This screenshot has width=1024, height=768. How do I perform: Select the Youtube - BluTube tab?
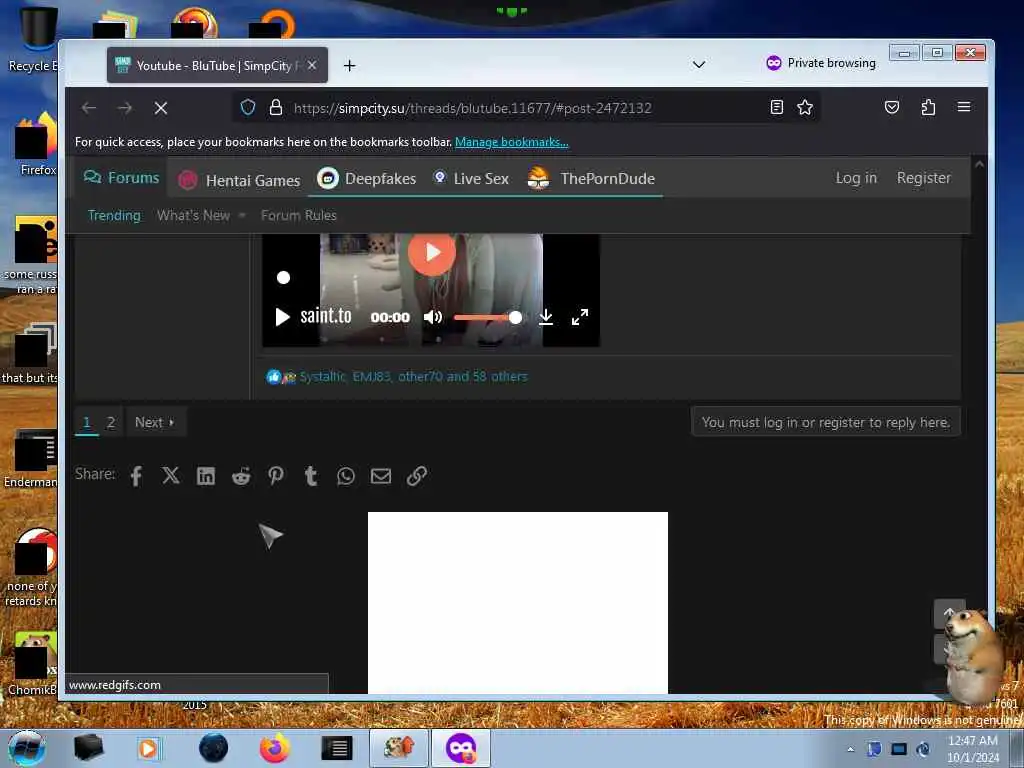pyautogui.click(x=217, y=65)
